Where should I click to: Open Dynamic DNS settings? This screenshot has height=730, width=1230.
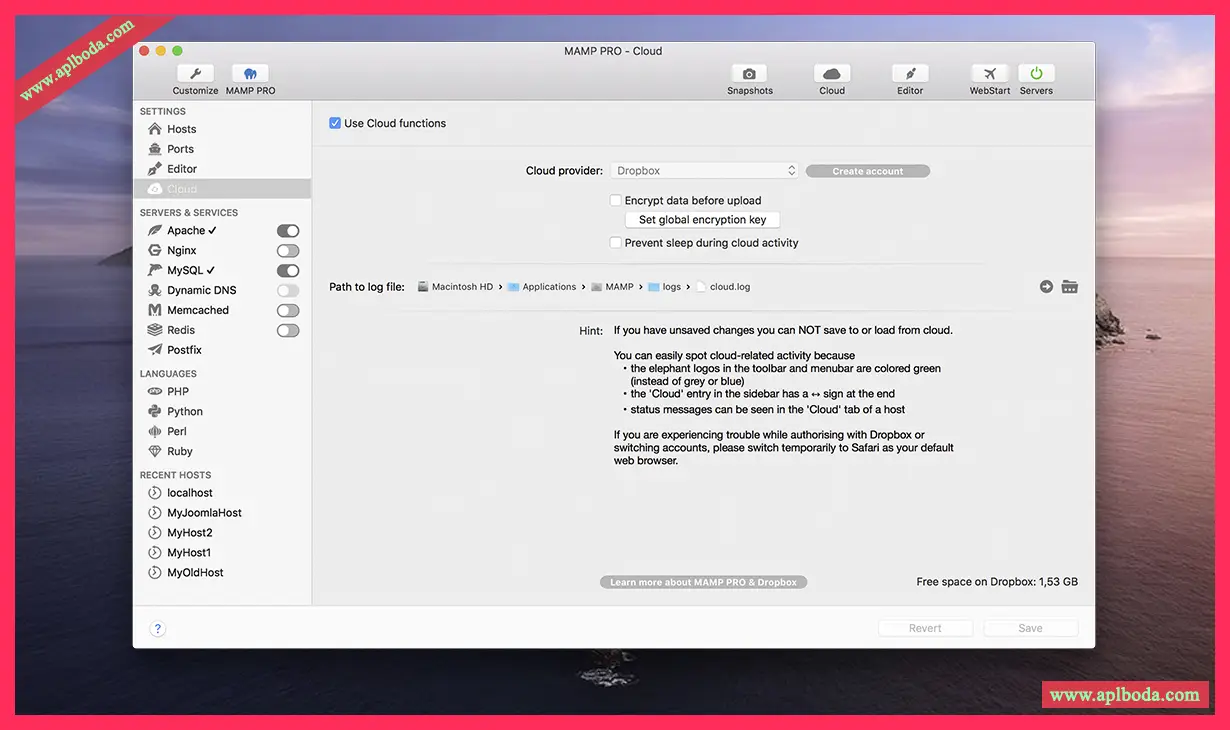coord(201,291)
